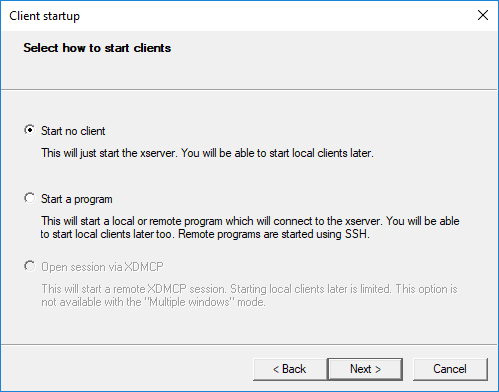Click the 'Select how to start clients' heading
499x392 pixels.
[97, 48]
